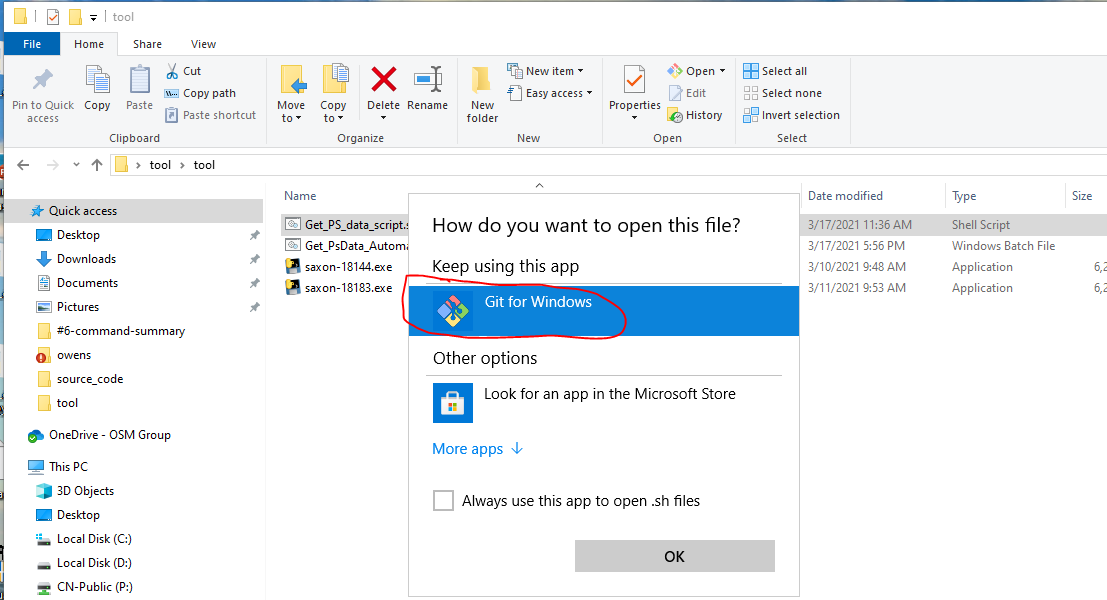Click the Properties checkmark icon
The width and height of the screenshot is (1107, 600).
point(634,80)
